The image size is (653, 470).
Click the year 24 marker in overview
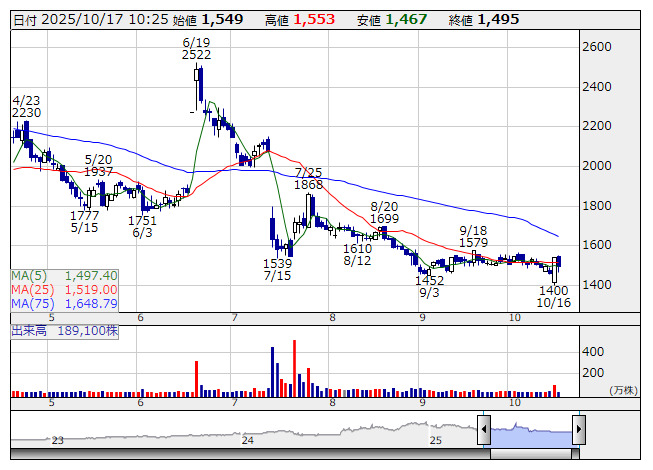[x=247, y=440]
